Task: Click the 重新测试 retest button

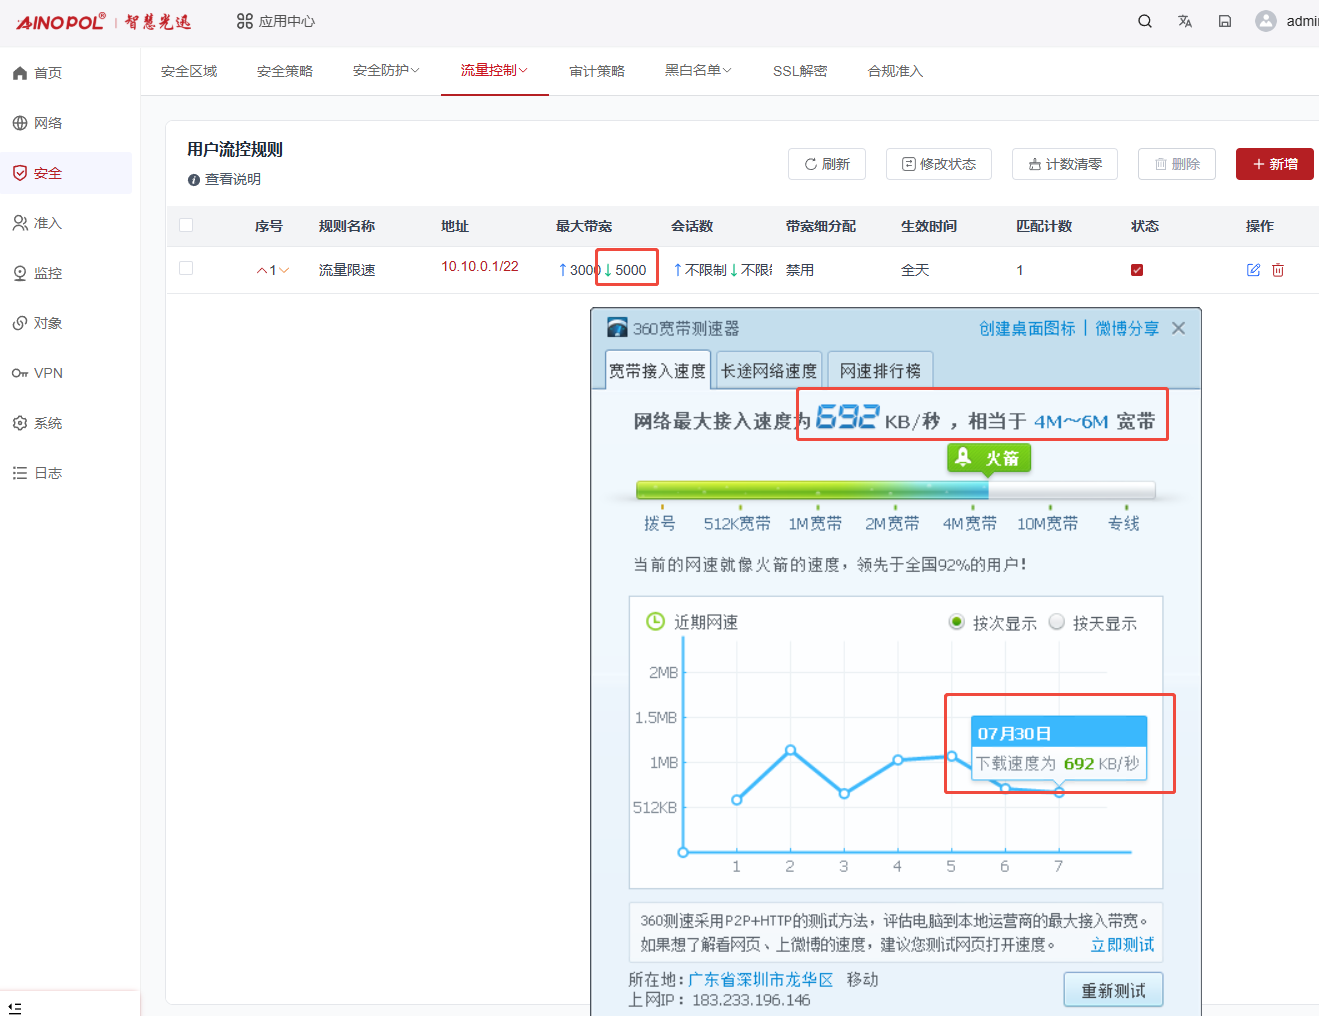Action: pos(1113,990)
